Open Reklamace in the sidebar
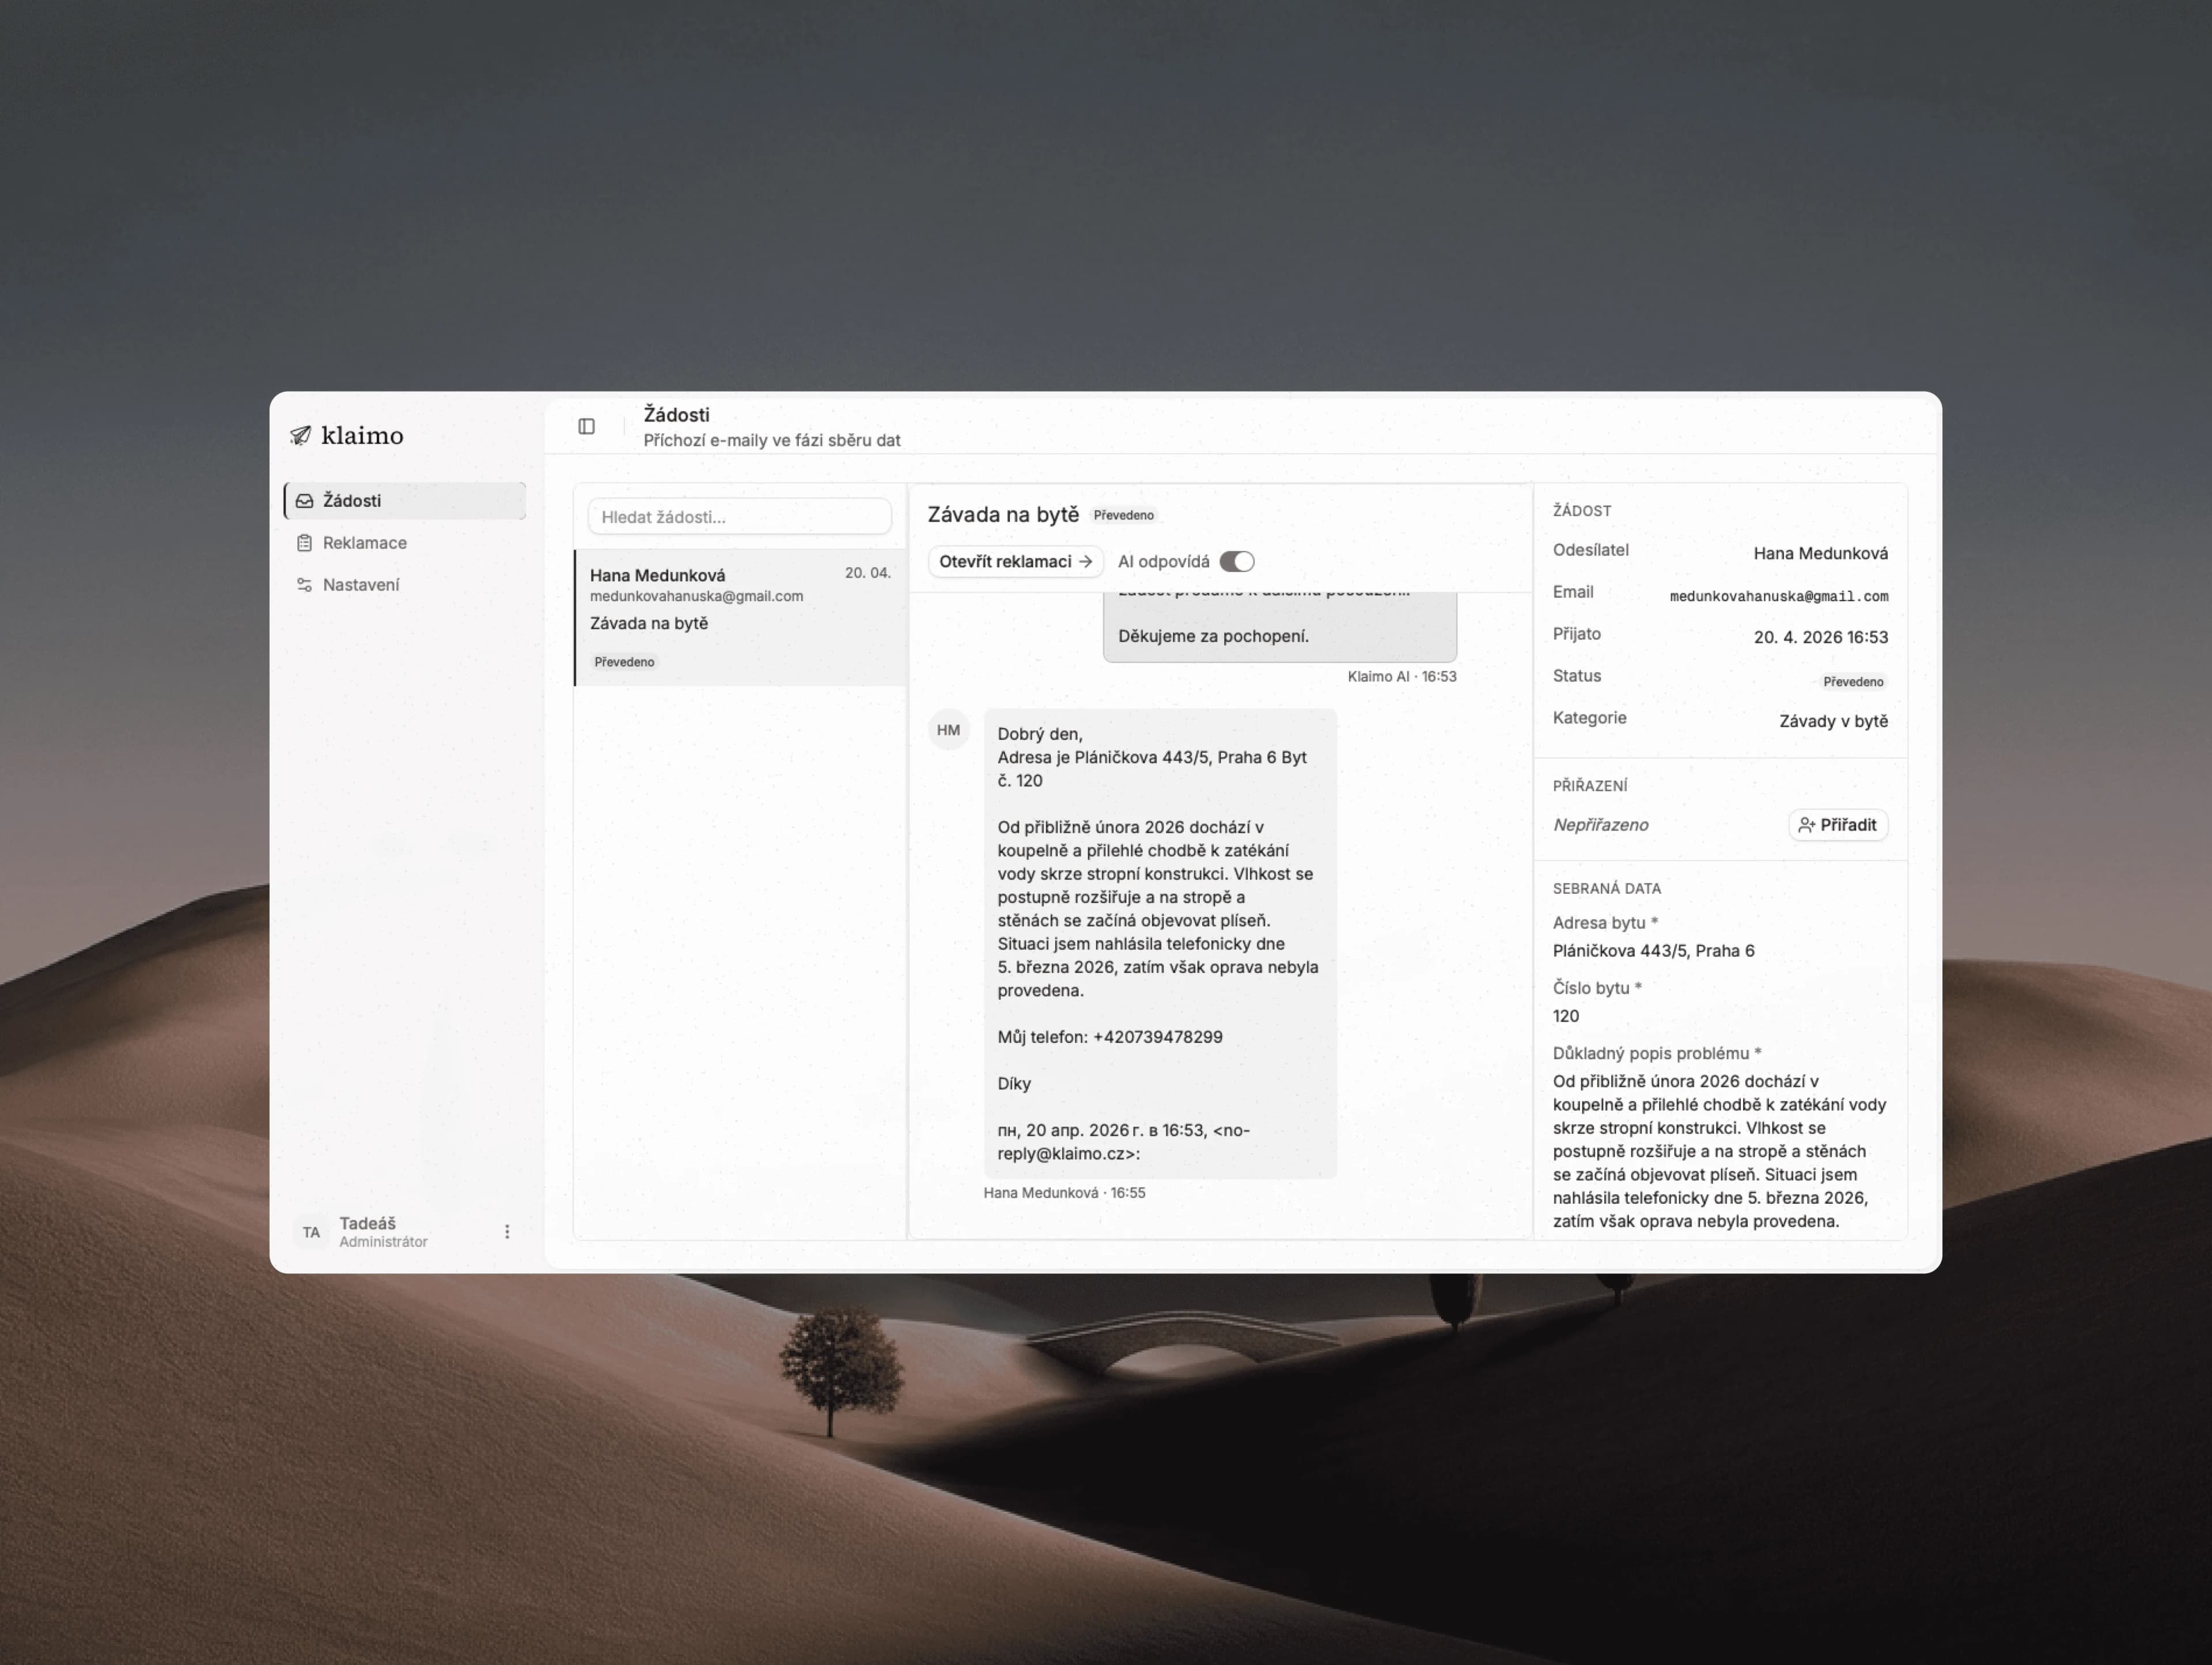The image size is (2212, 1665). 405,542
